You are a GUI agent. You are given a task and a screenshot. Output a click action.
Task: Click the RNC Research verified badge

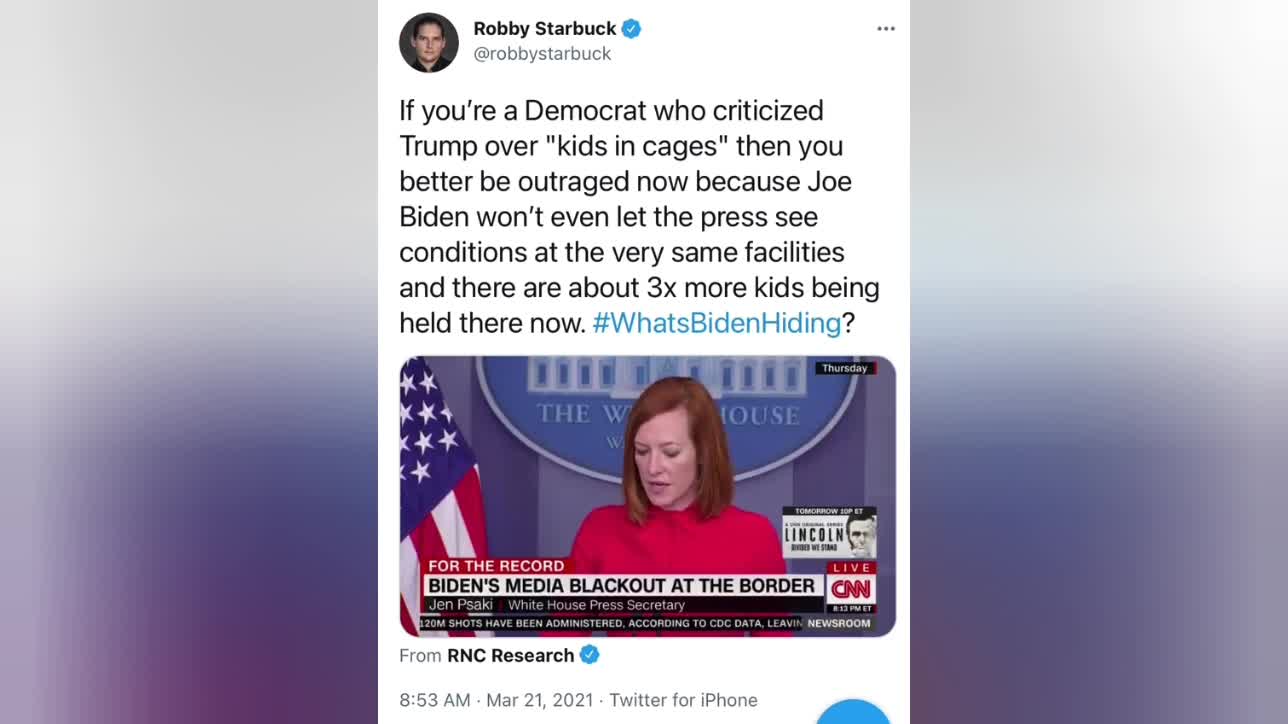(x=590, y=655)
